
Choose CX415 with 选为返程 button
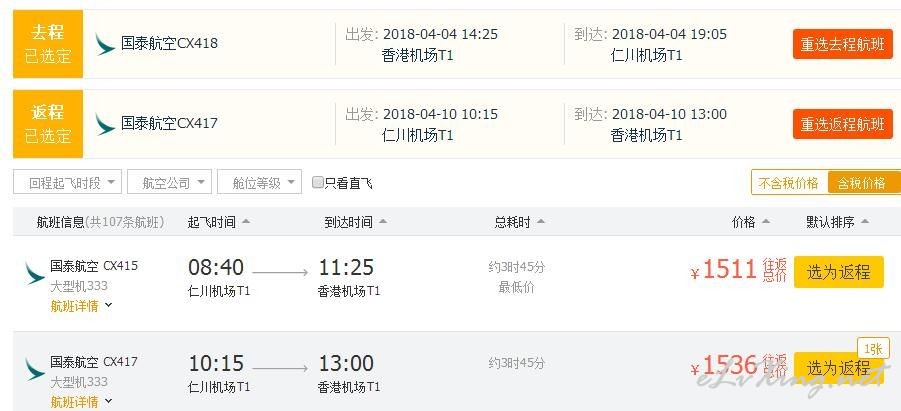(839, 272)
